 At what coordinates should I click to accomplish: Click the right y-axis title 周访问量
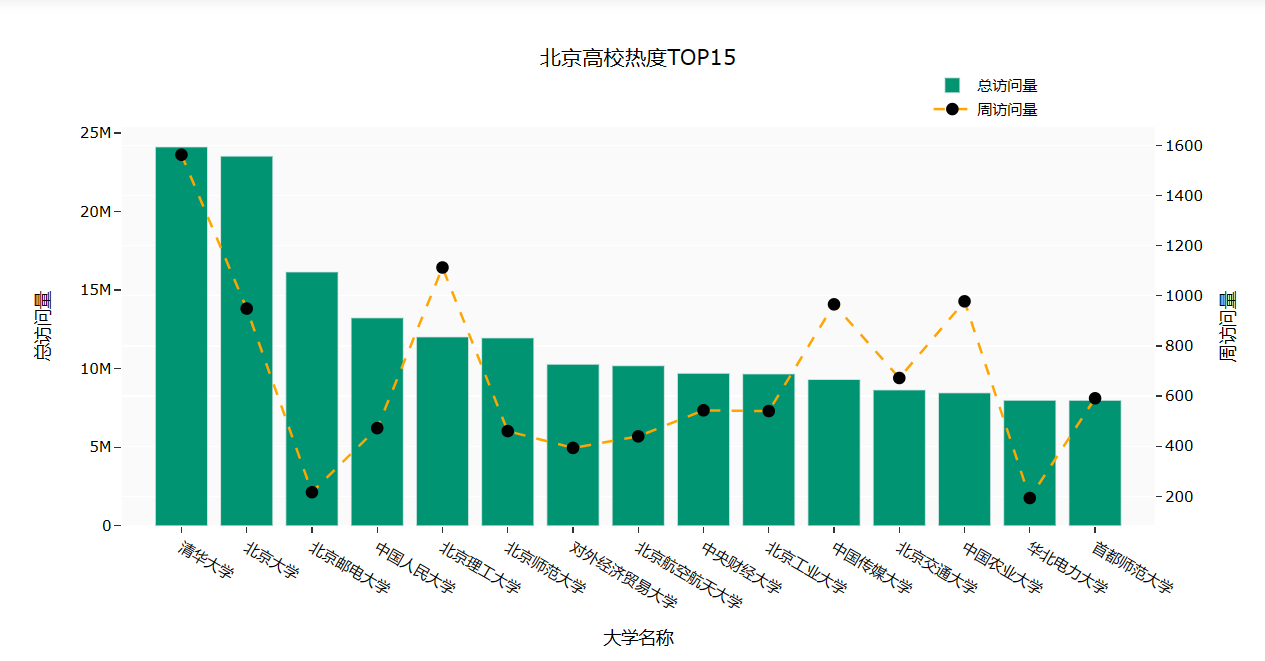pos(1227,326)
